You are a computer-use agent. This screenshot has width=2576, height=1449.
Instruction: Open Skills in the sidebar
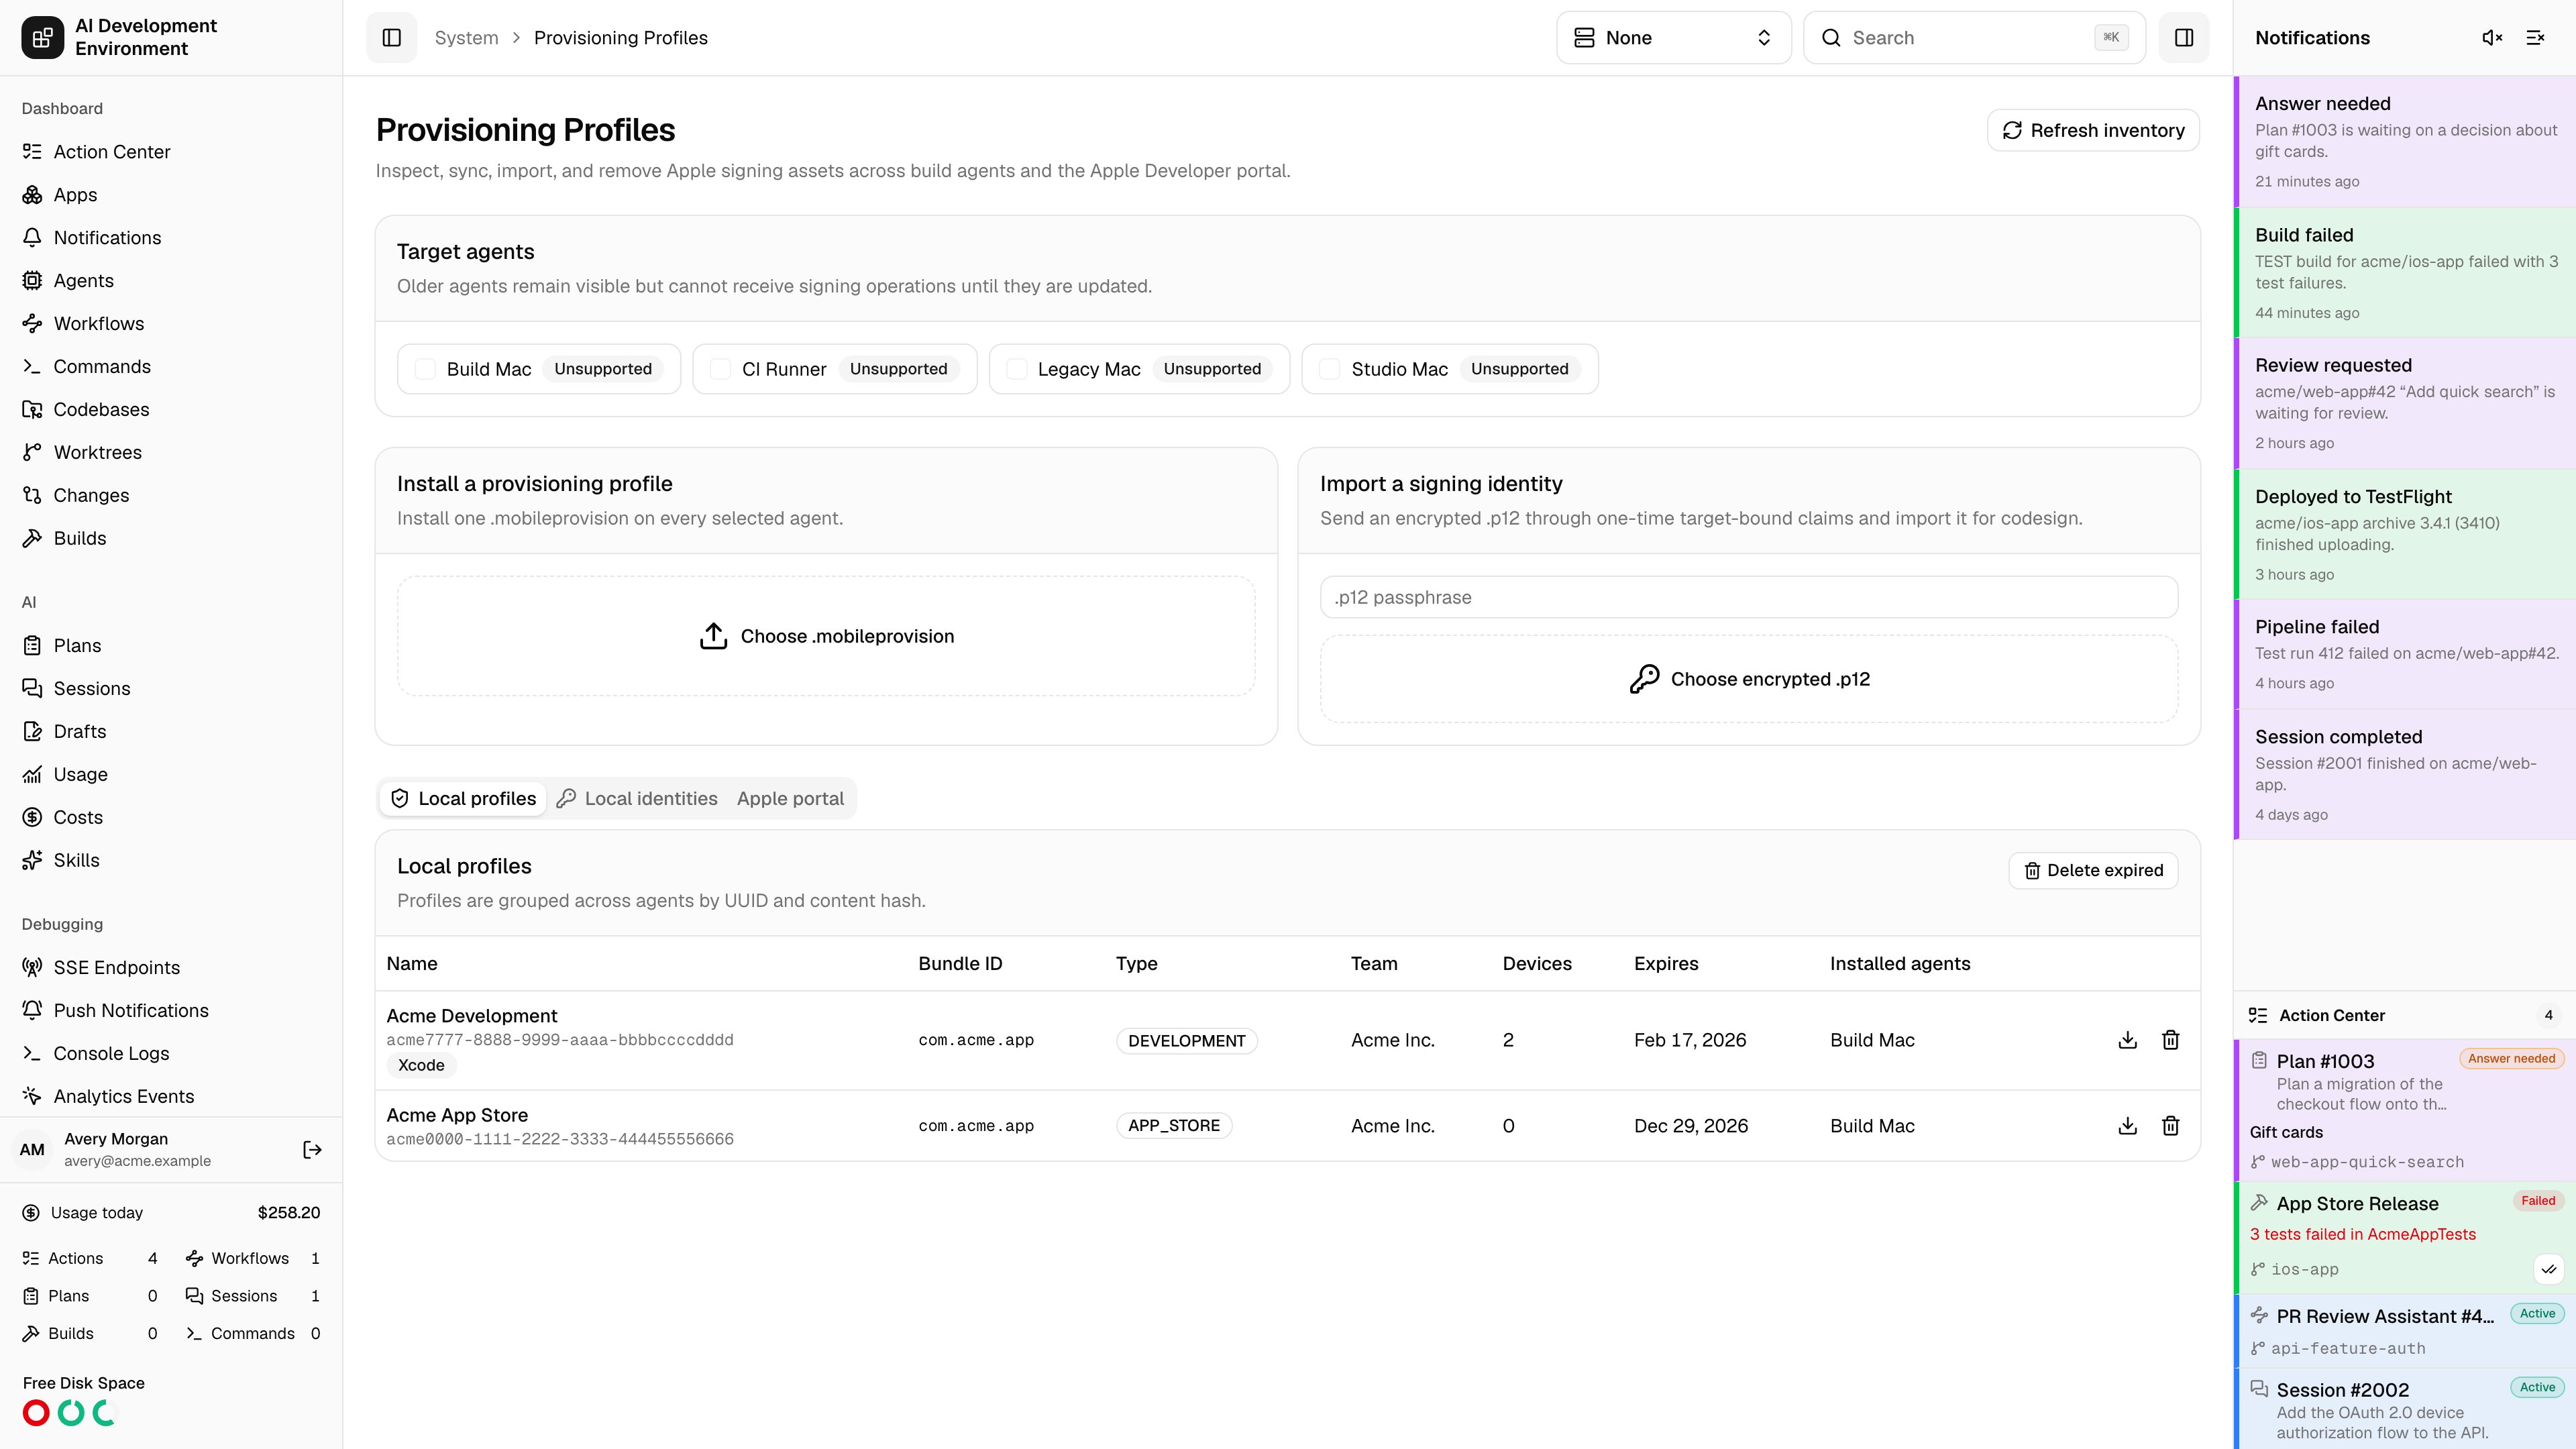[171, 861]
